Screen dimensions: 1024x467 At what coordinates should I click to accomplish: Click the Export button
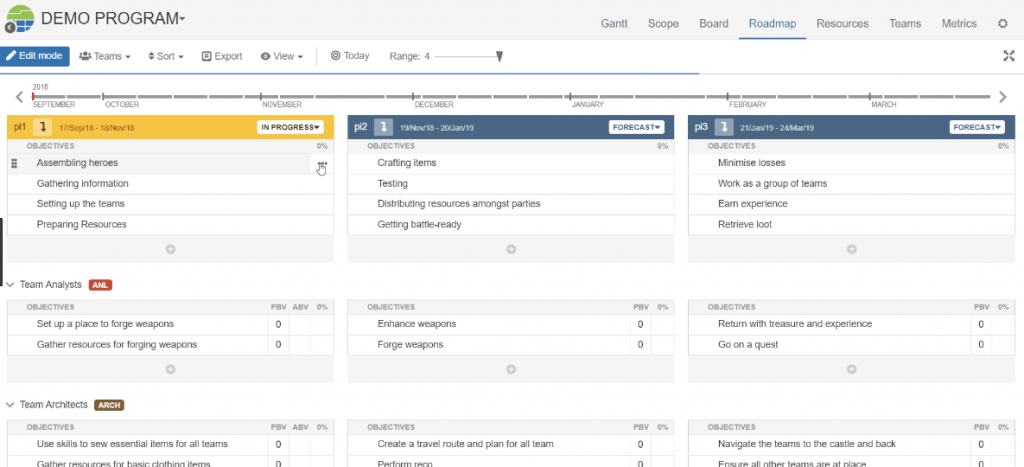[222, 56]
